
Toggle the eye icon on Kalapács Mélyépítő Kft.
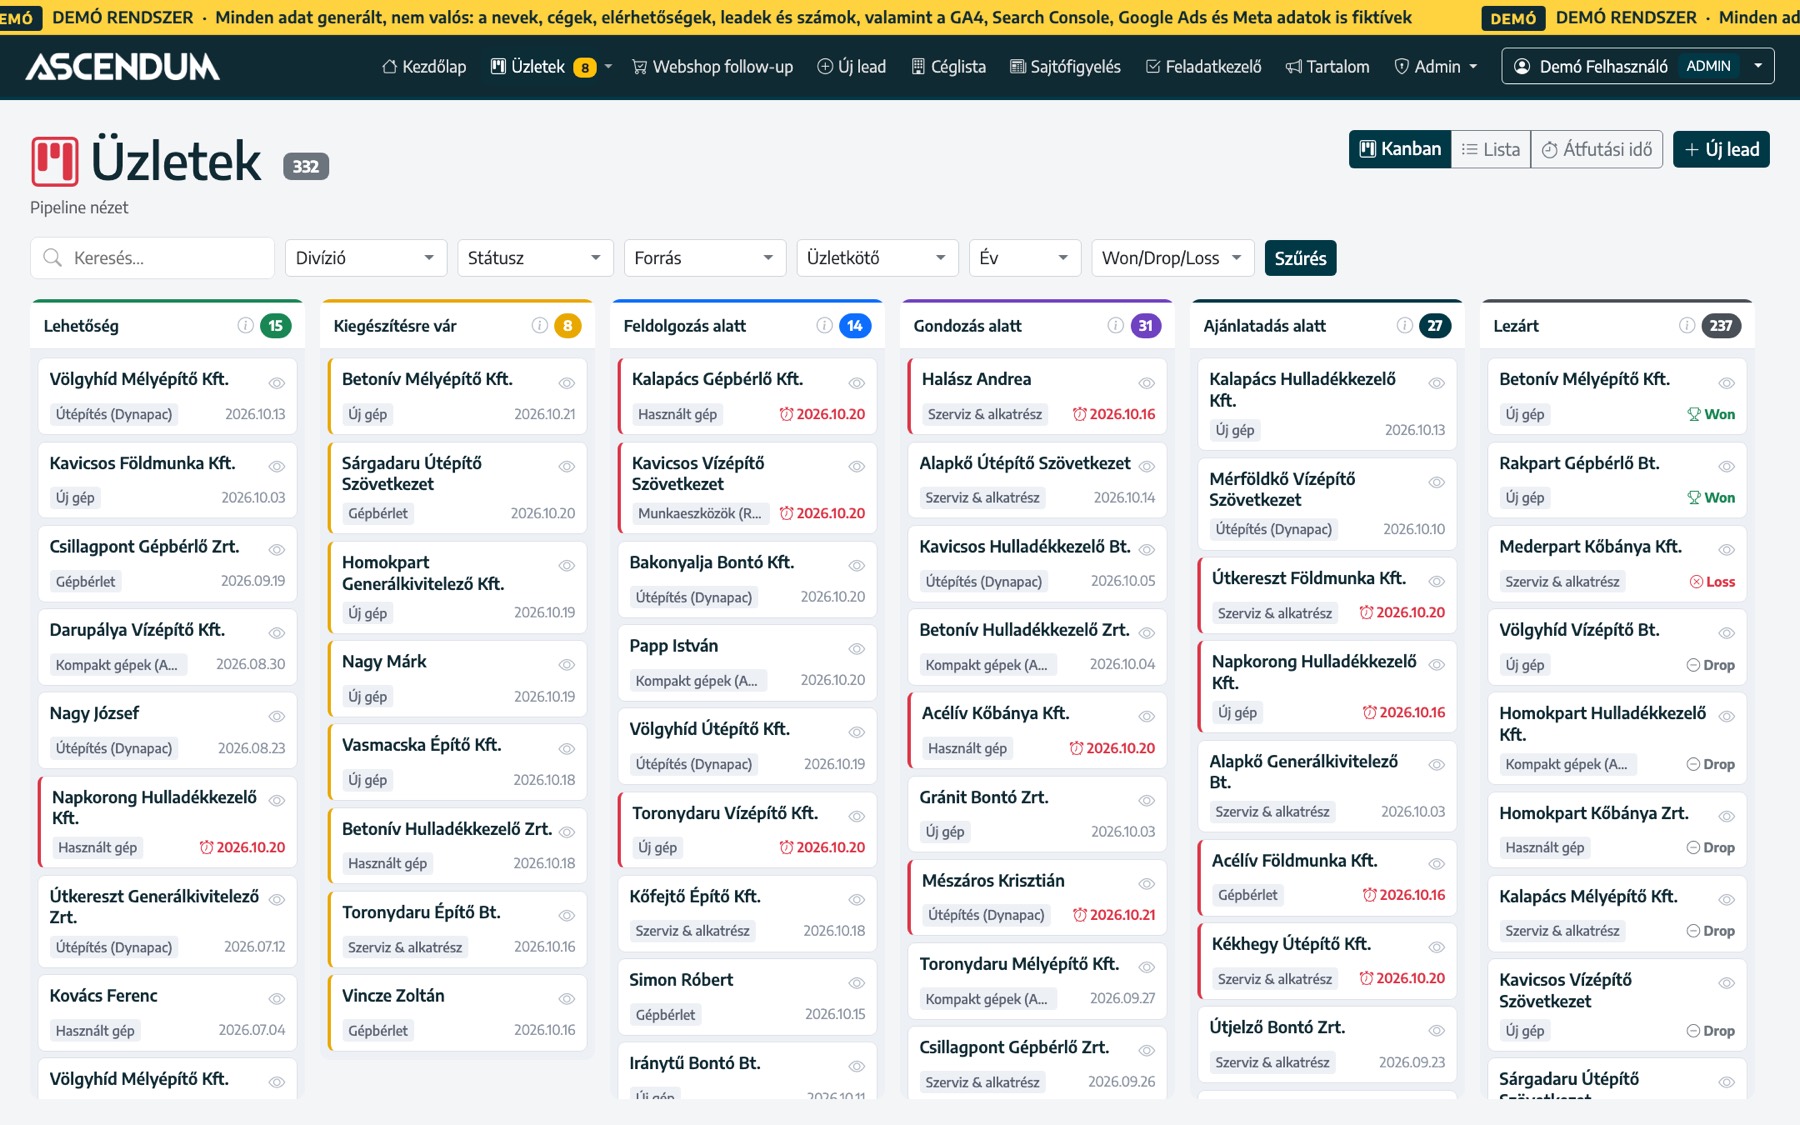tap(1727, 900)
